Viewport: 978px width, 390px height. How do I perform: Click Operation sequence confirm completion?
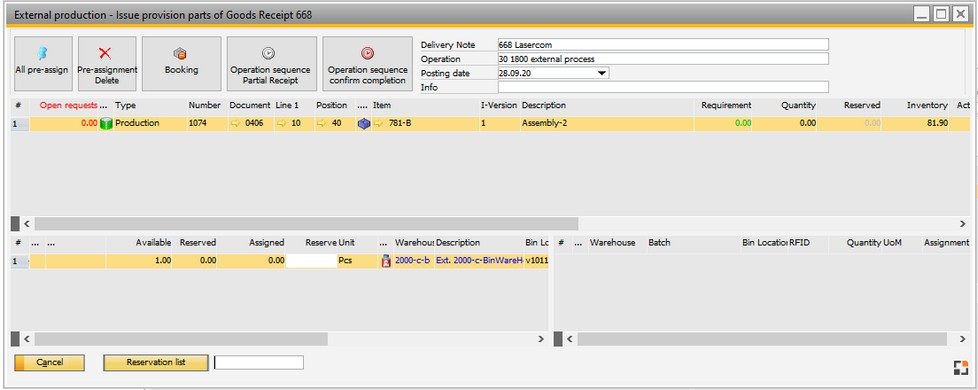(367, 64)
